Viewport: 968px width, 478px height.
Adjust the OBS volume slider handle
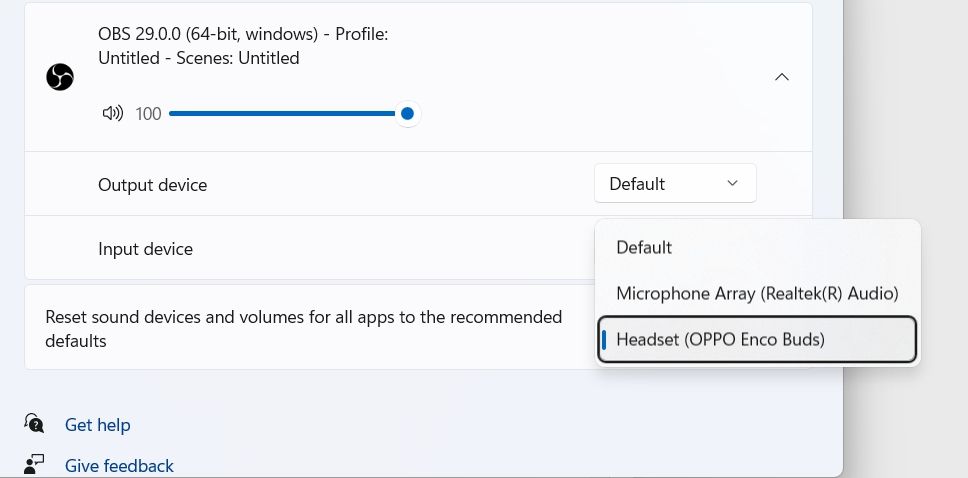pos(407,114)
